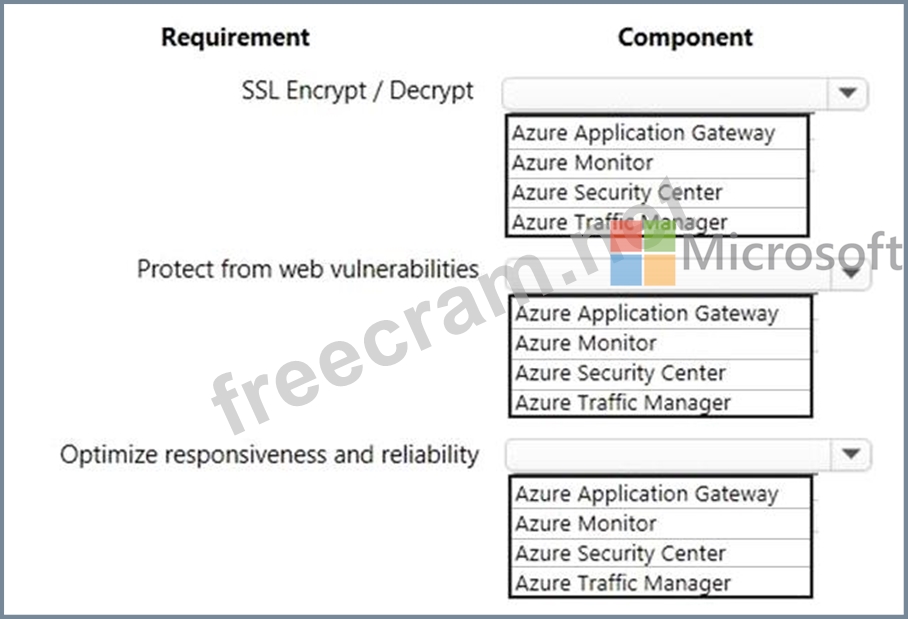
Task: Select Azure Application Gateway for responsiveness and reliability
Action: pos(660,494)
